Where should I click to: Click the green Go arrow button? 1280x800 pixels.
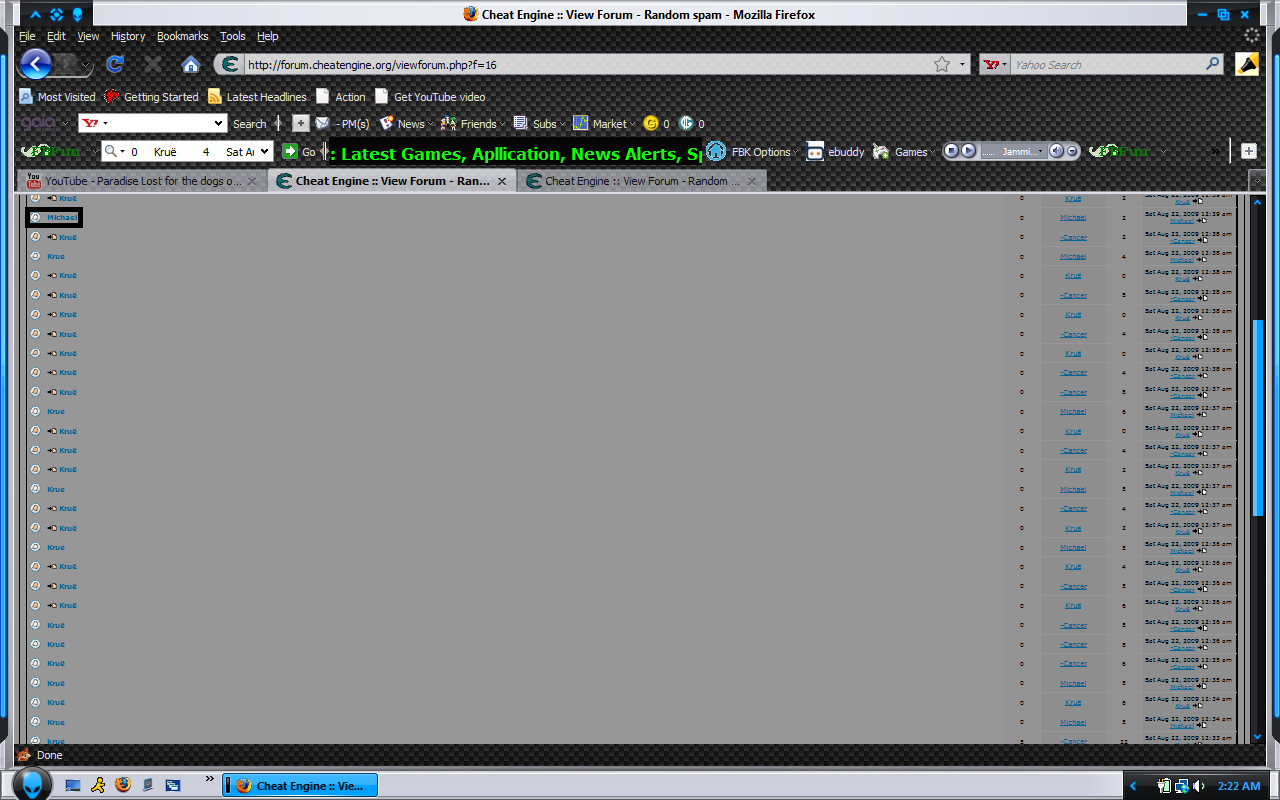click(291, 151)
